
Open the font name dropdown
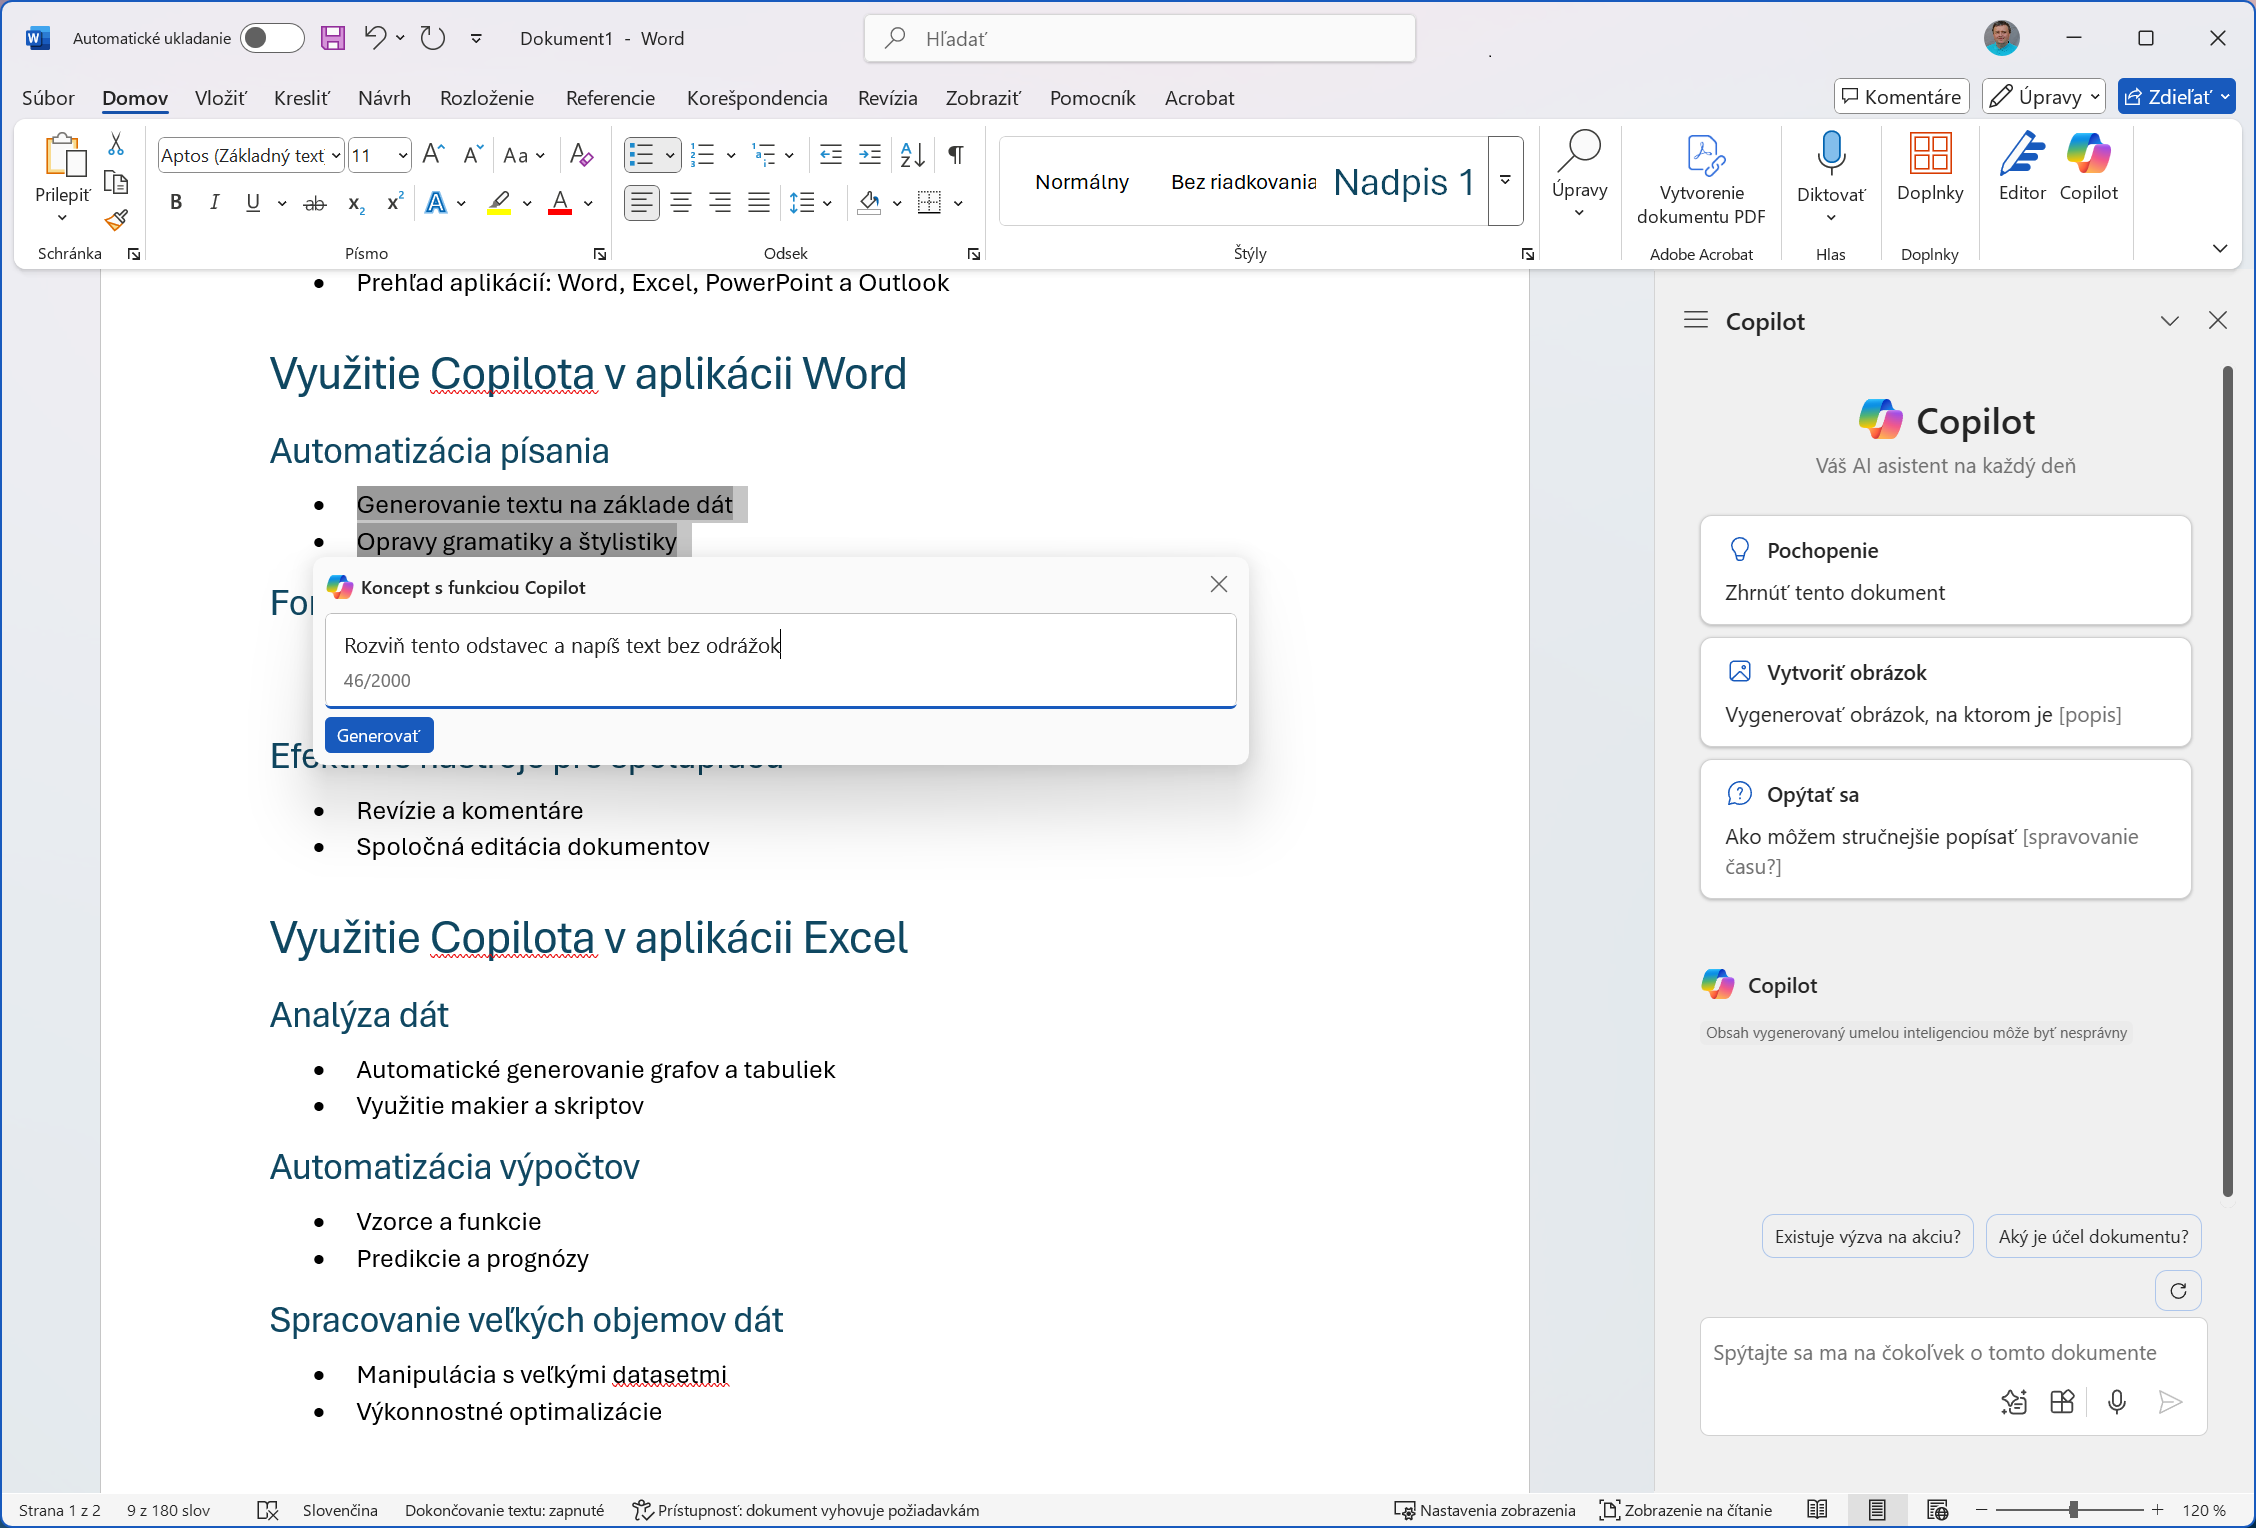[x=336, y=155]
